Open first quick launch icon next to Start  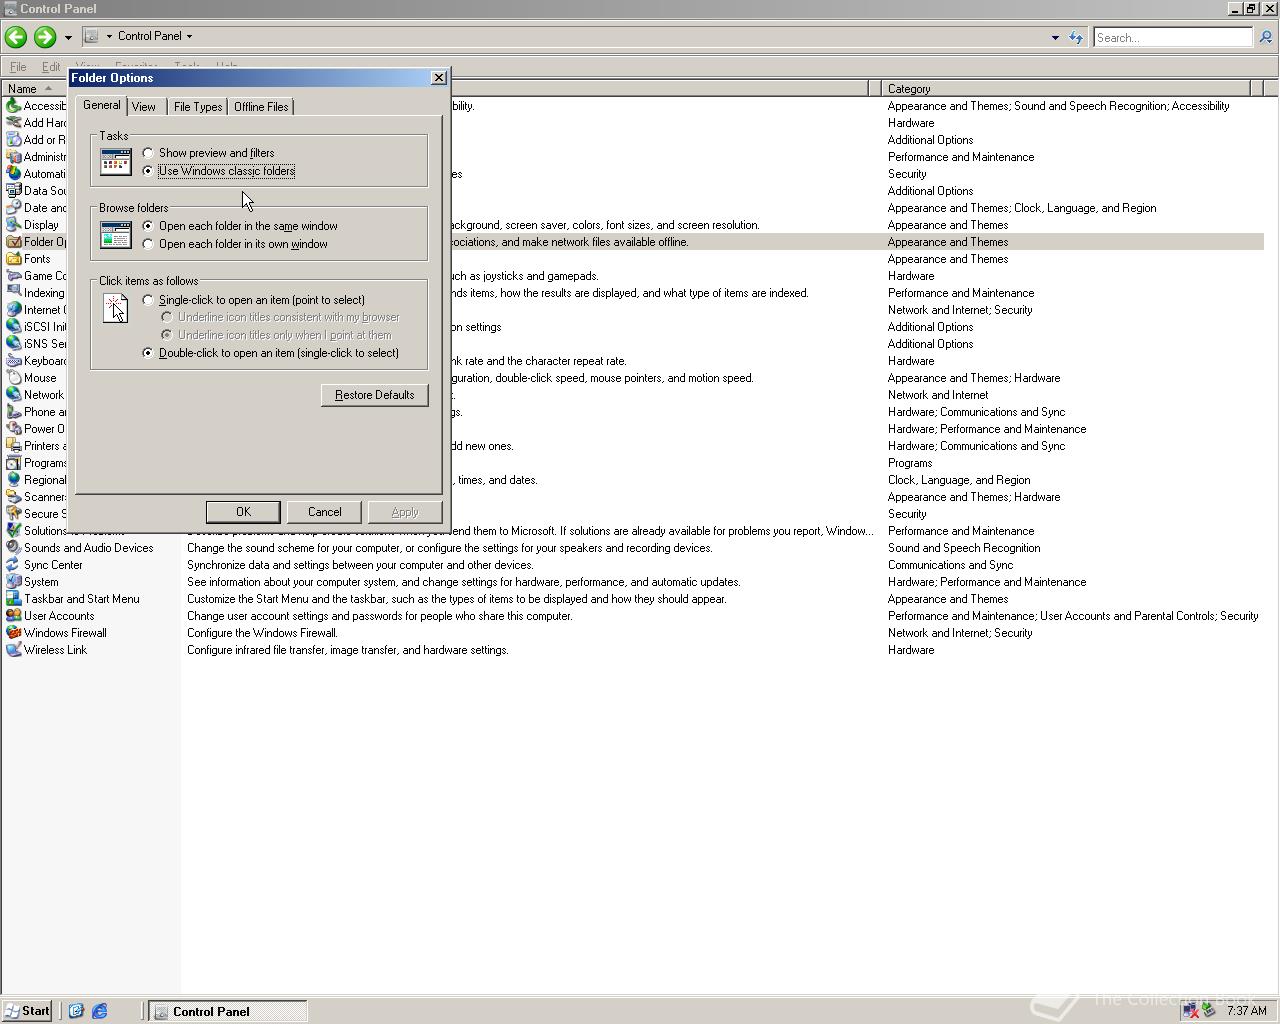click(76, 1011)
